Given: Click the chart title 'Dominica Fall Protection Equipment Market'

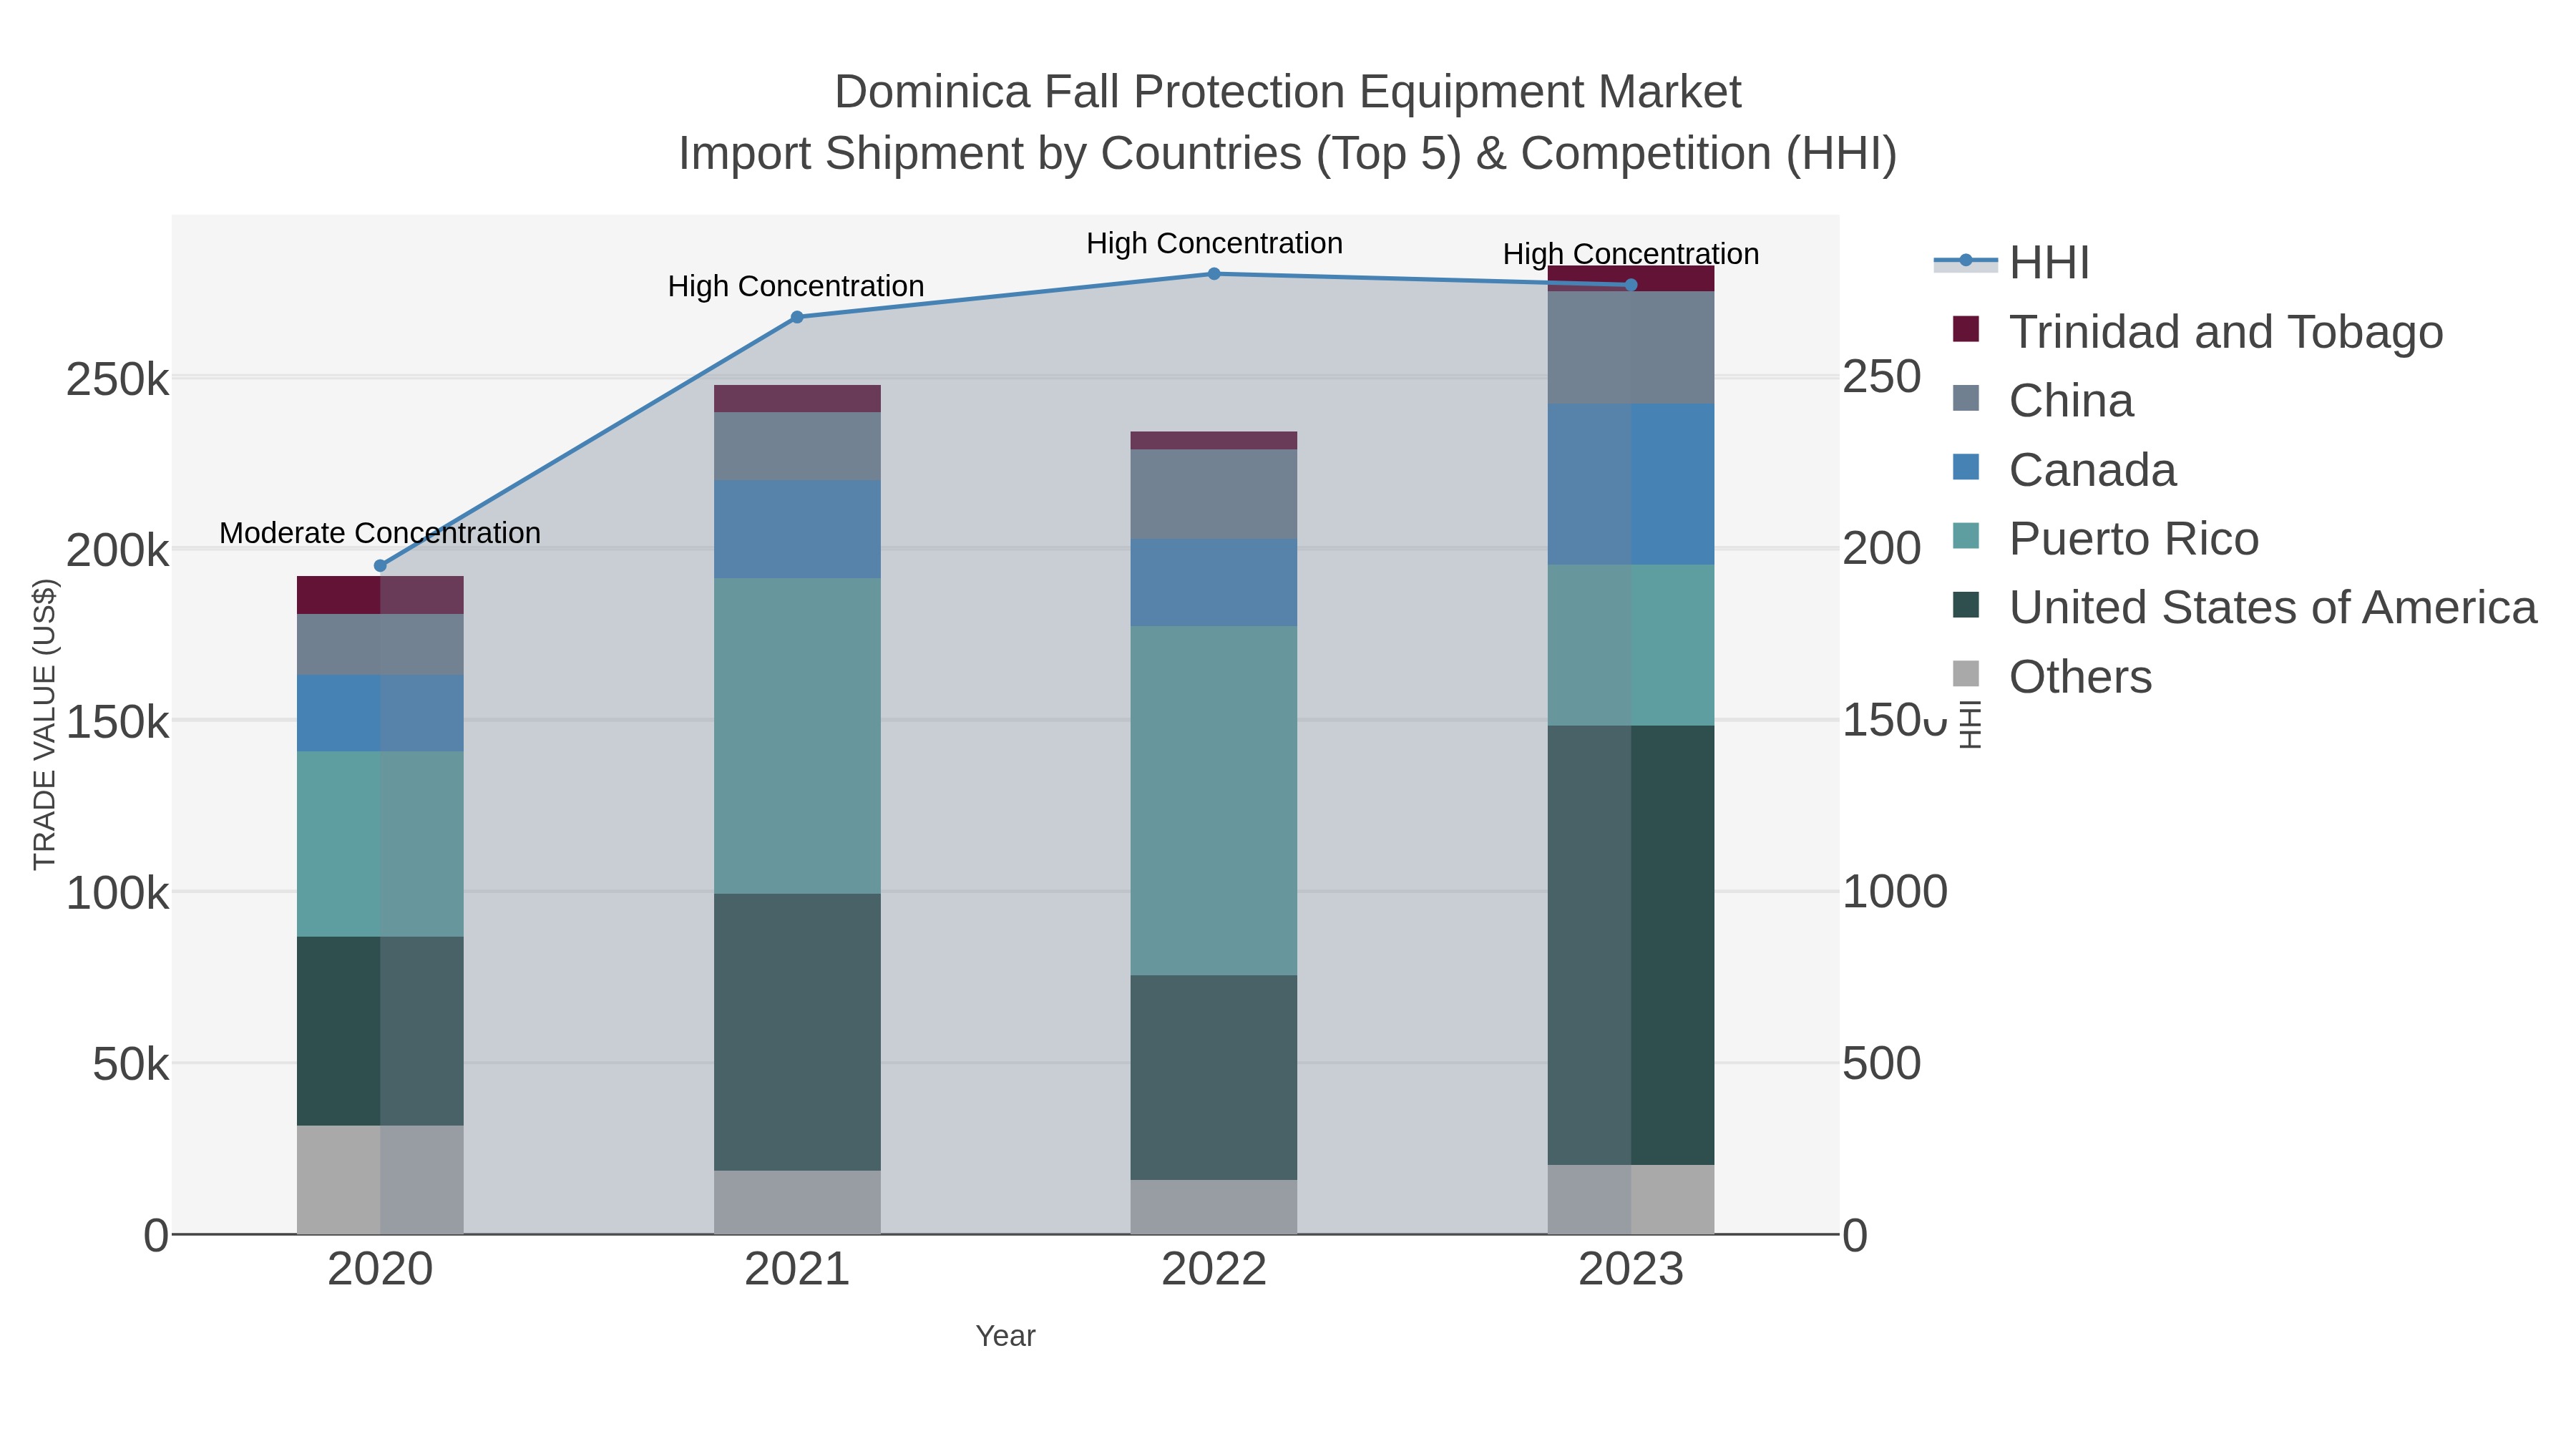Looking at the screenshot, I should click(1288, 92).
